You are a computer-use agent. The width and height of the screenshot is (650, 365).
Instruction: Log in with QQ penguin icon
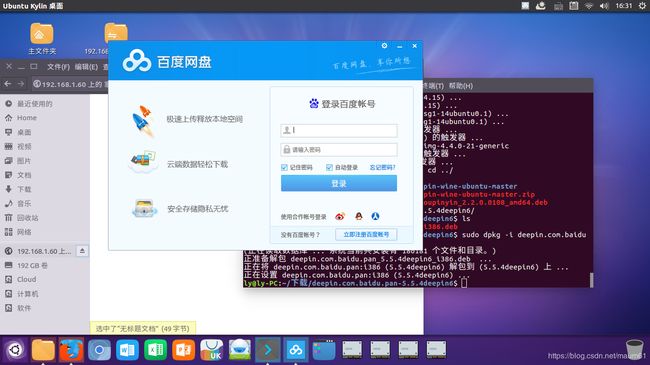coord(359,216)
